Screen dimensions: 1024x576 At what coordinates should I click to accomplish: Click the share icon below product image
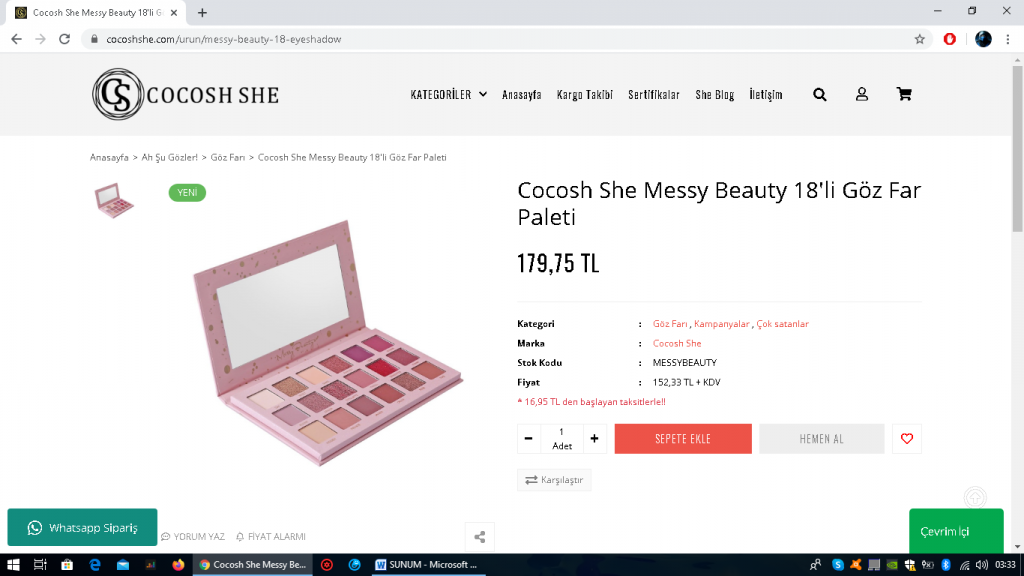pyautogui.click(x=480, y=537)
